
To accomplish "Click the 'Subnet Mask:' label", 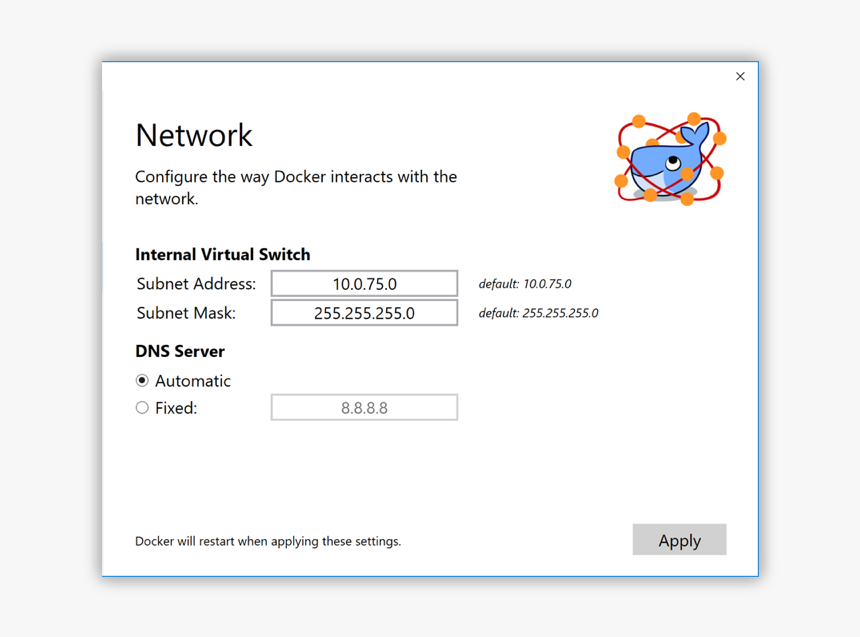I will pos(186,313).
